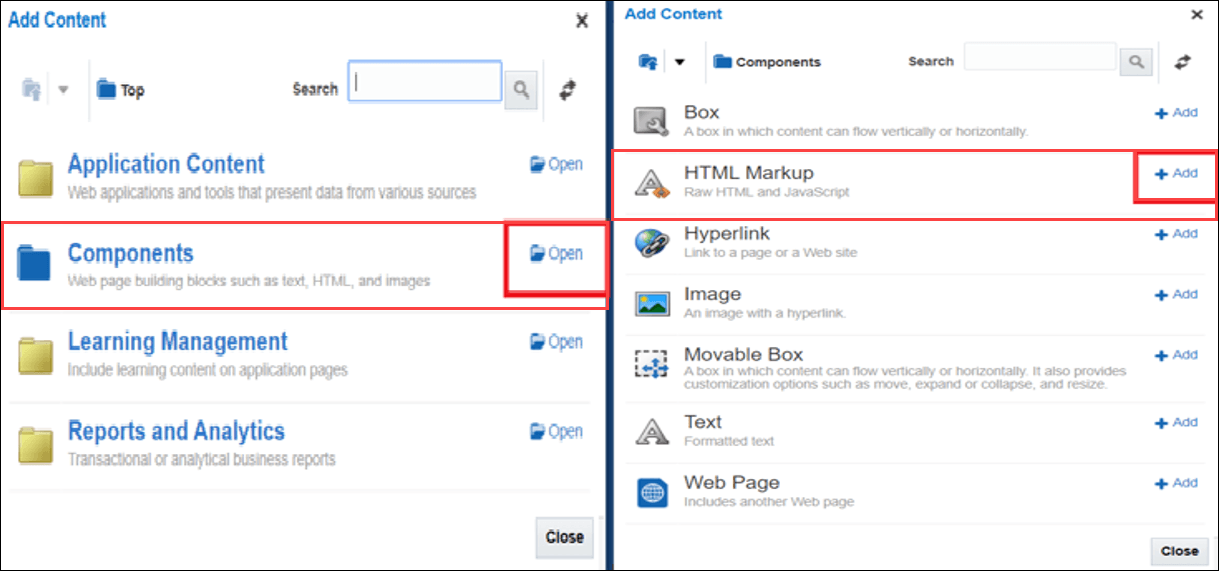Dismiss the left dialog with the X
This screenshot has width=1219, height=571.
tap(582, 21)
